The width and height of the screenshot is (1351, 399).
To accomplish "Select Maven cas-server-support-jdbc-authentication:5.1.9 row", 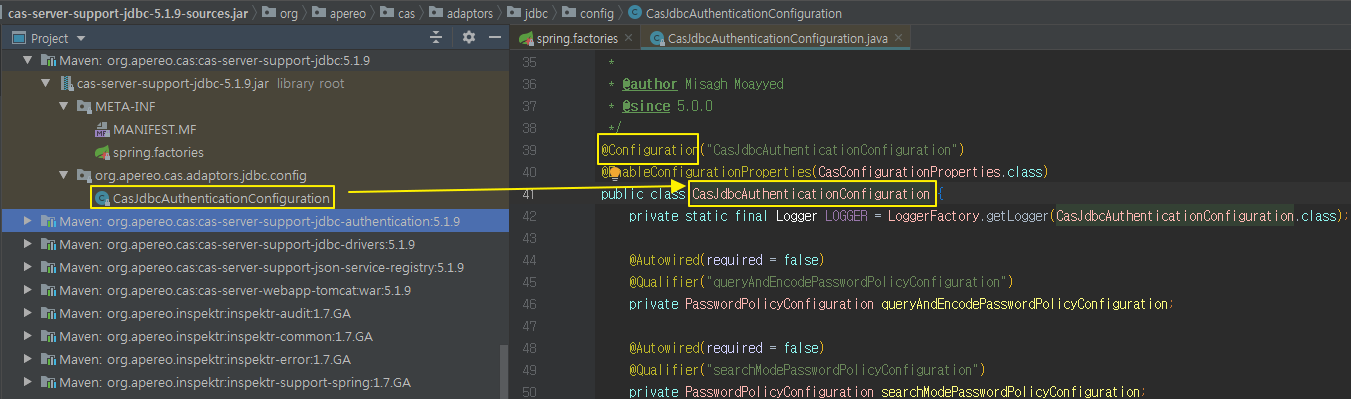I will (254, 221).
